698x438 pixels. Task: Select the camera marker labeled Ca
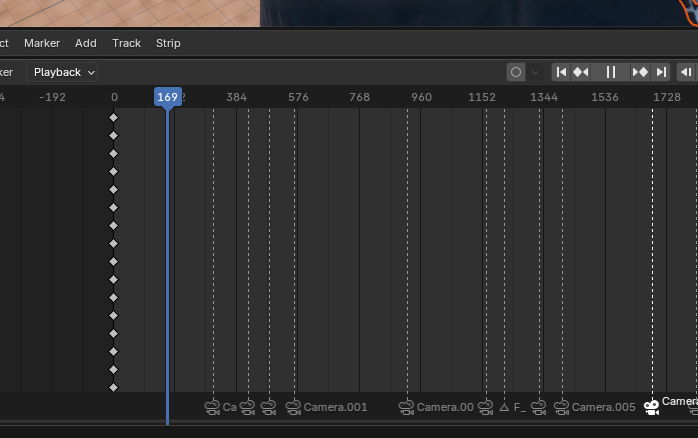pos(212,407)
